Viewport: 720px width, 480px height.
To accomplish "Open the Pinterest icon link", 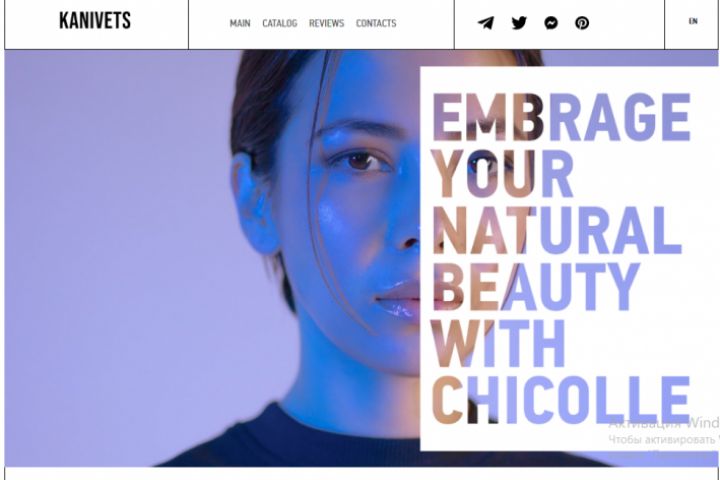I will click(582, 23).
